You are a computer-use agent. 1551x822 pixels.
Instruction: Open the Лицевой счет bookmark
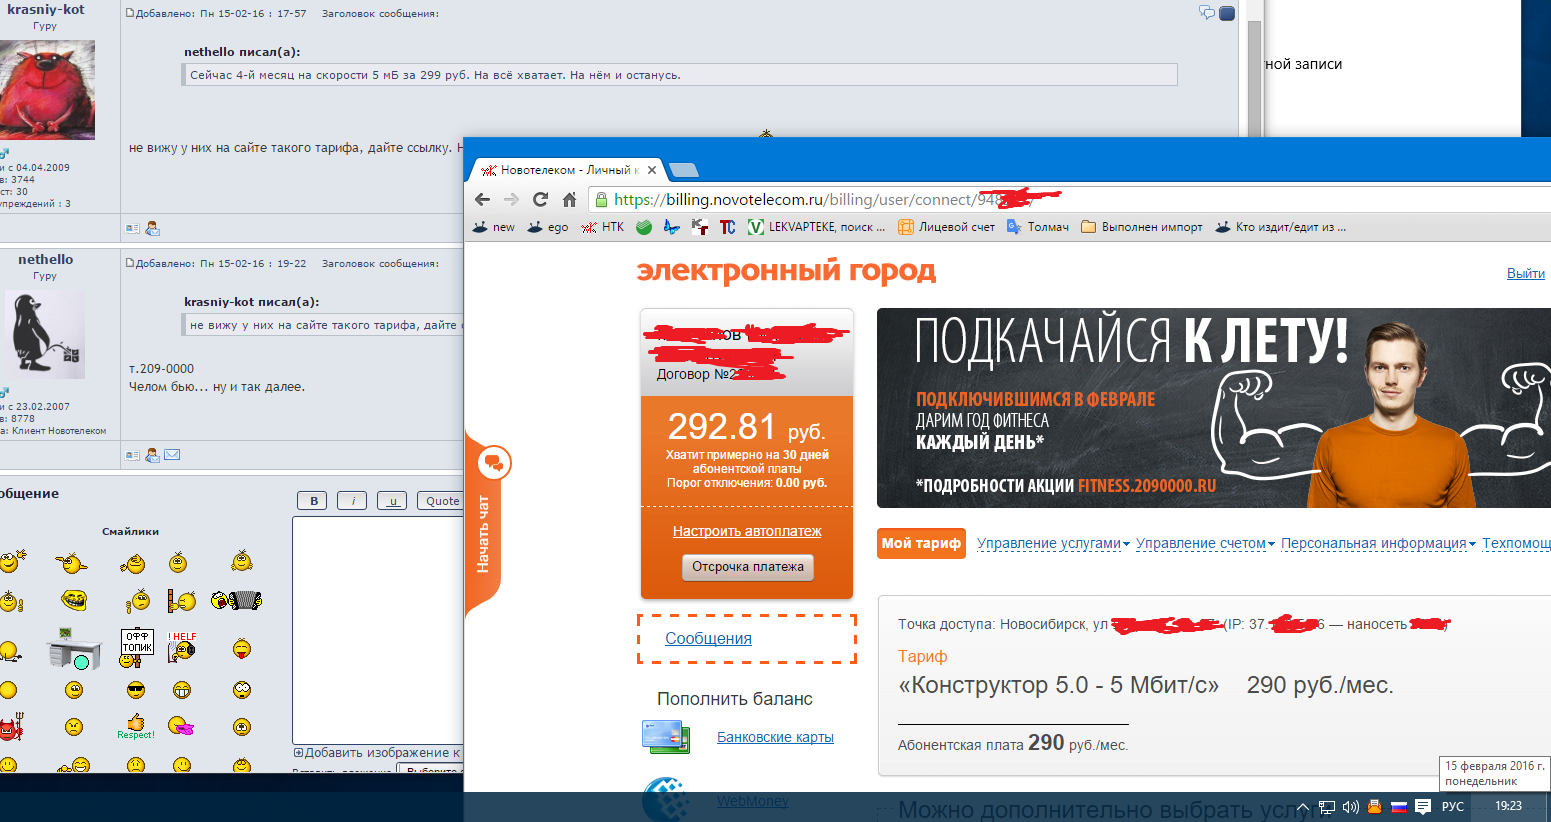[947, 227]
